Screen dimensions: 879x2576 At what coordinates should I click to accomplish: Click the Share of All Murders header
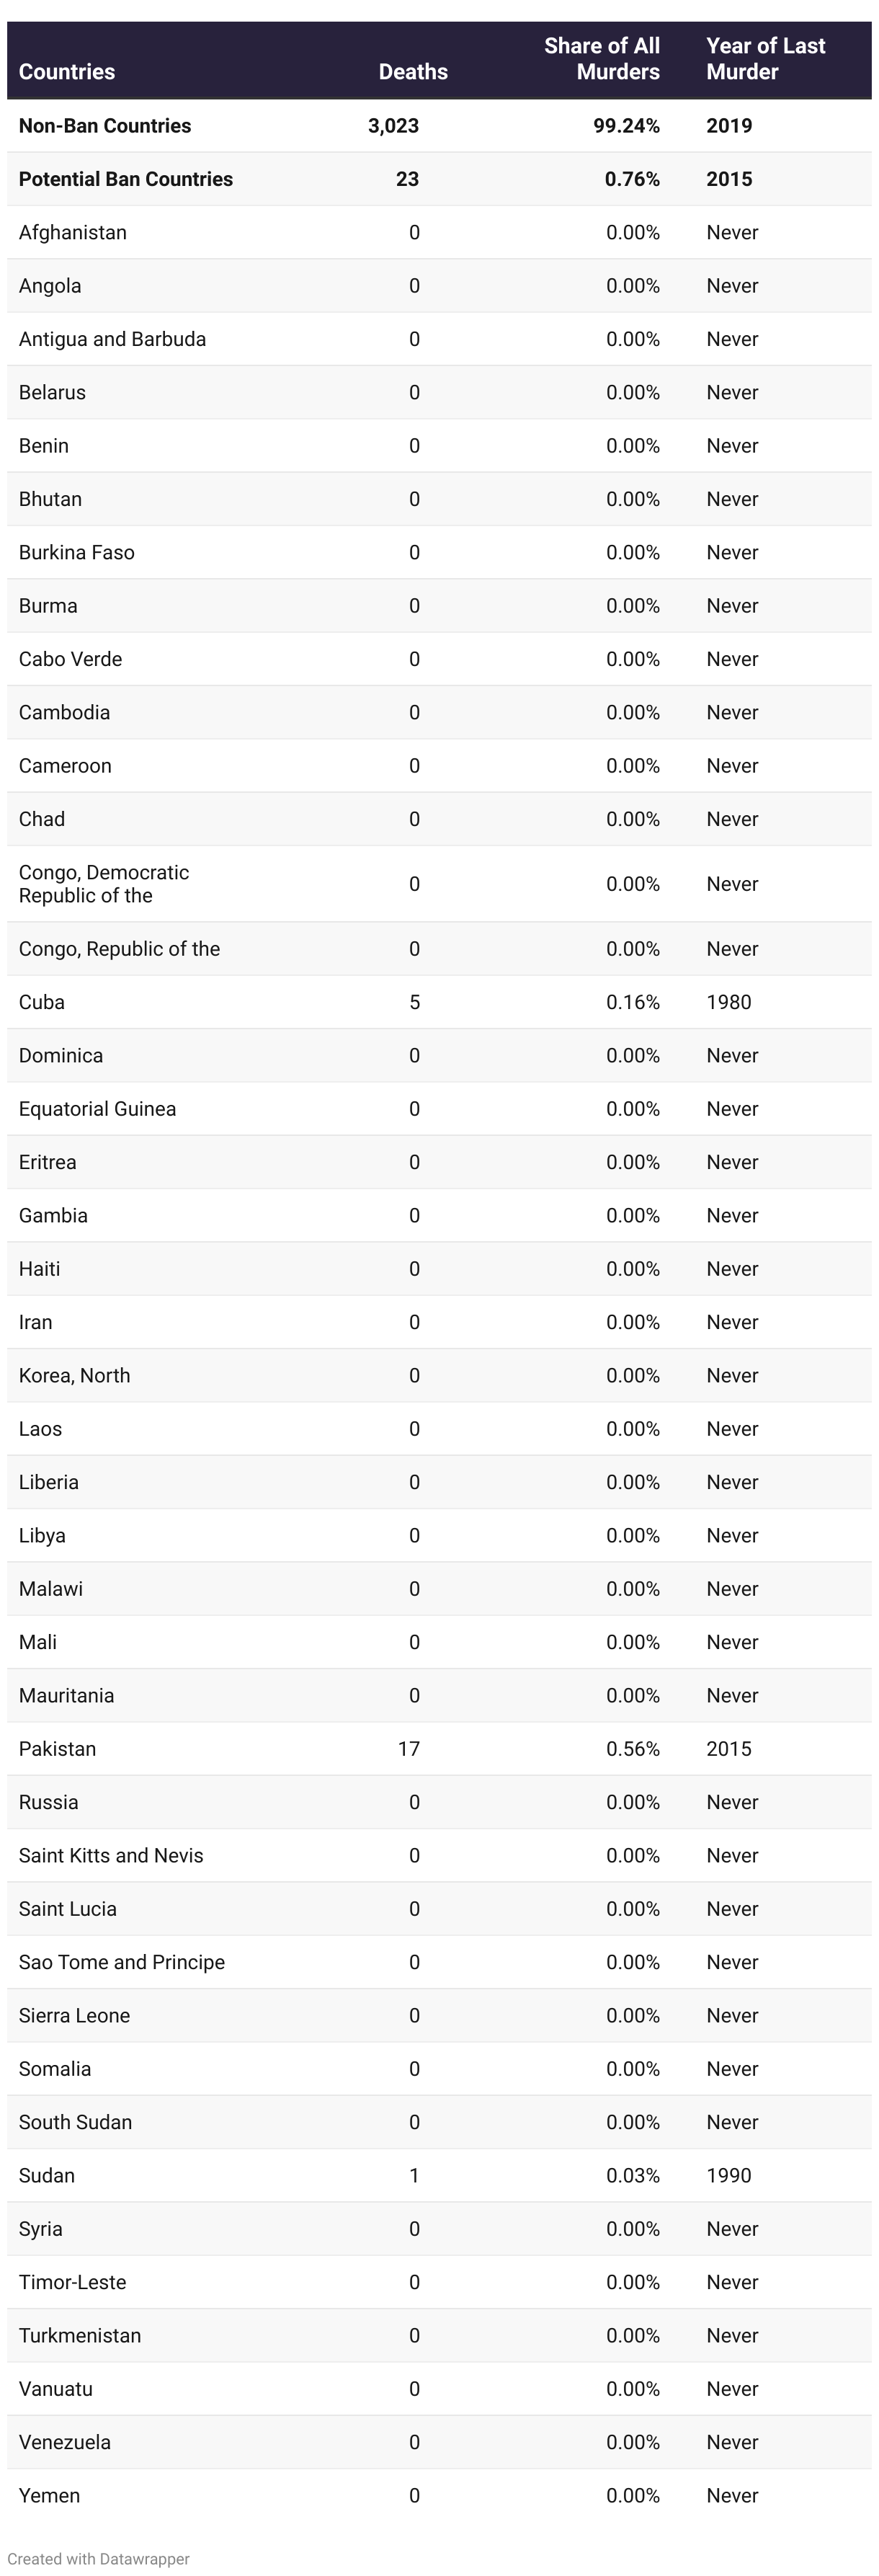[602, 59]
